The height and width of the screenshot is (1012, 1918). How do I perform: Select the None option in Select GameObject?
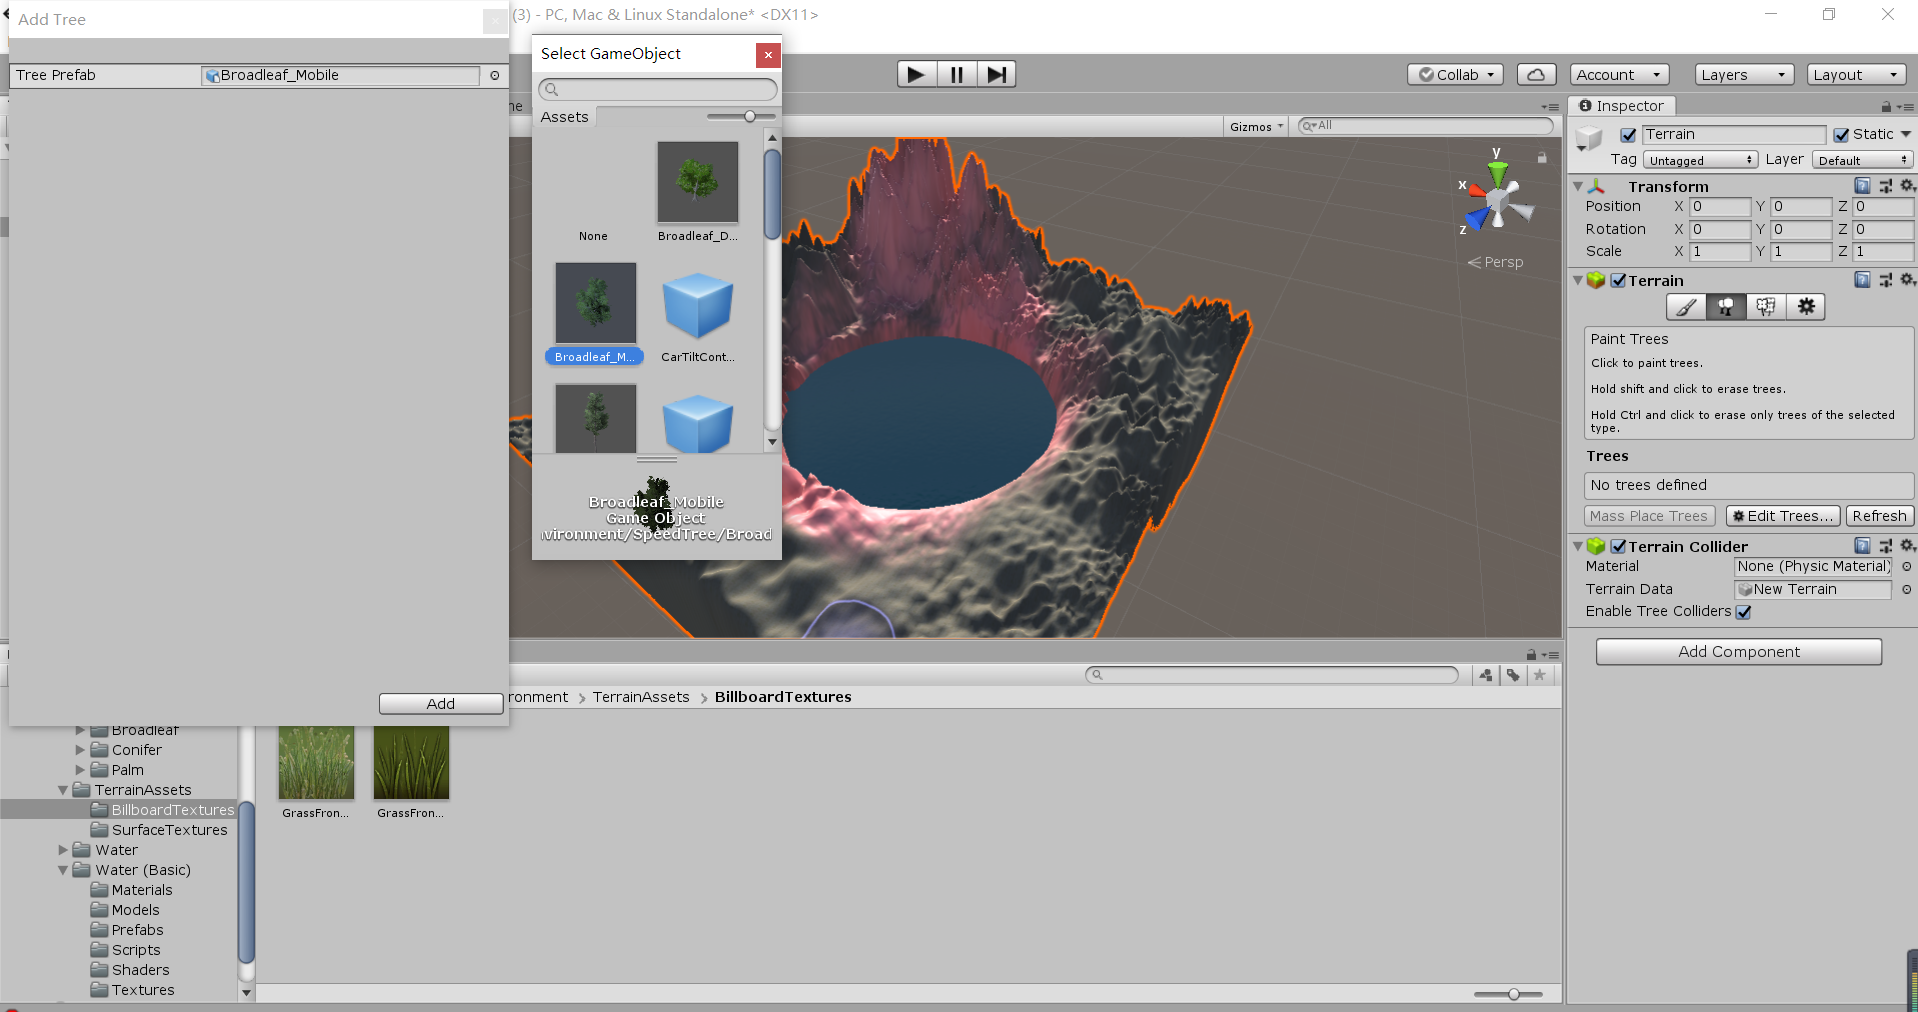pyautogui.click(x=593, y=236)
